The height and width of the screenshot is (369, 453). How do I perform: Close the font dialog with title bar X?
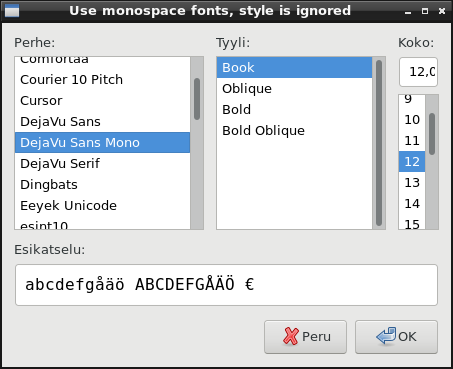(x=442, y=11)
